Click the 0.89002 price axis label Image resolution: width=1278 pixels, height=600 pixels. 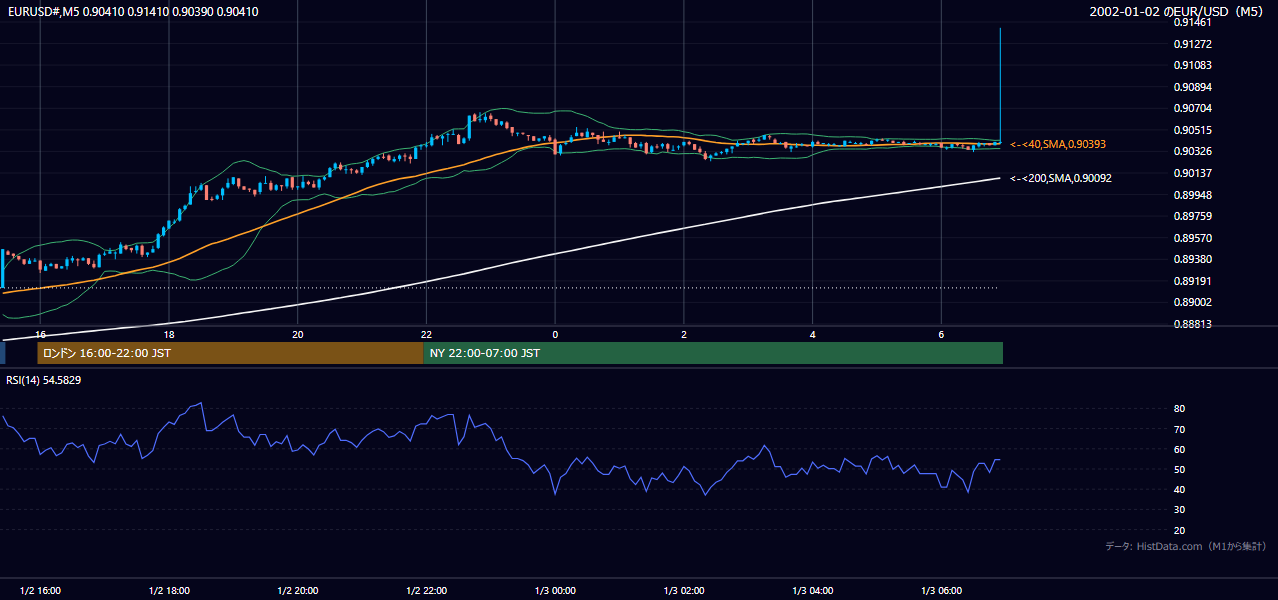click(x=1192, y=302)
